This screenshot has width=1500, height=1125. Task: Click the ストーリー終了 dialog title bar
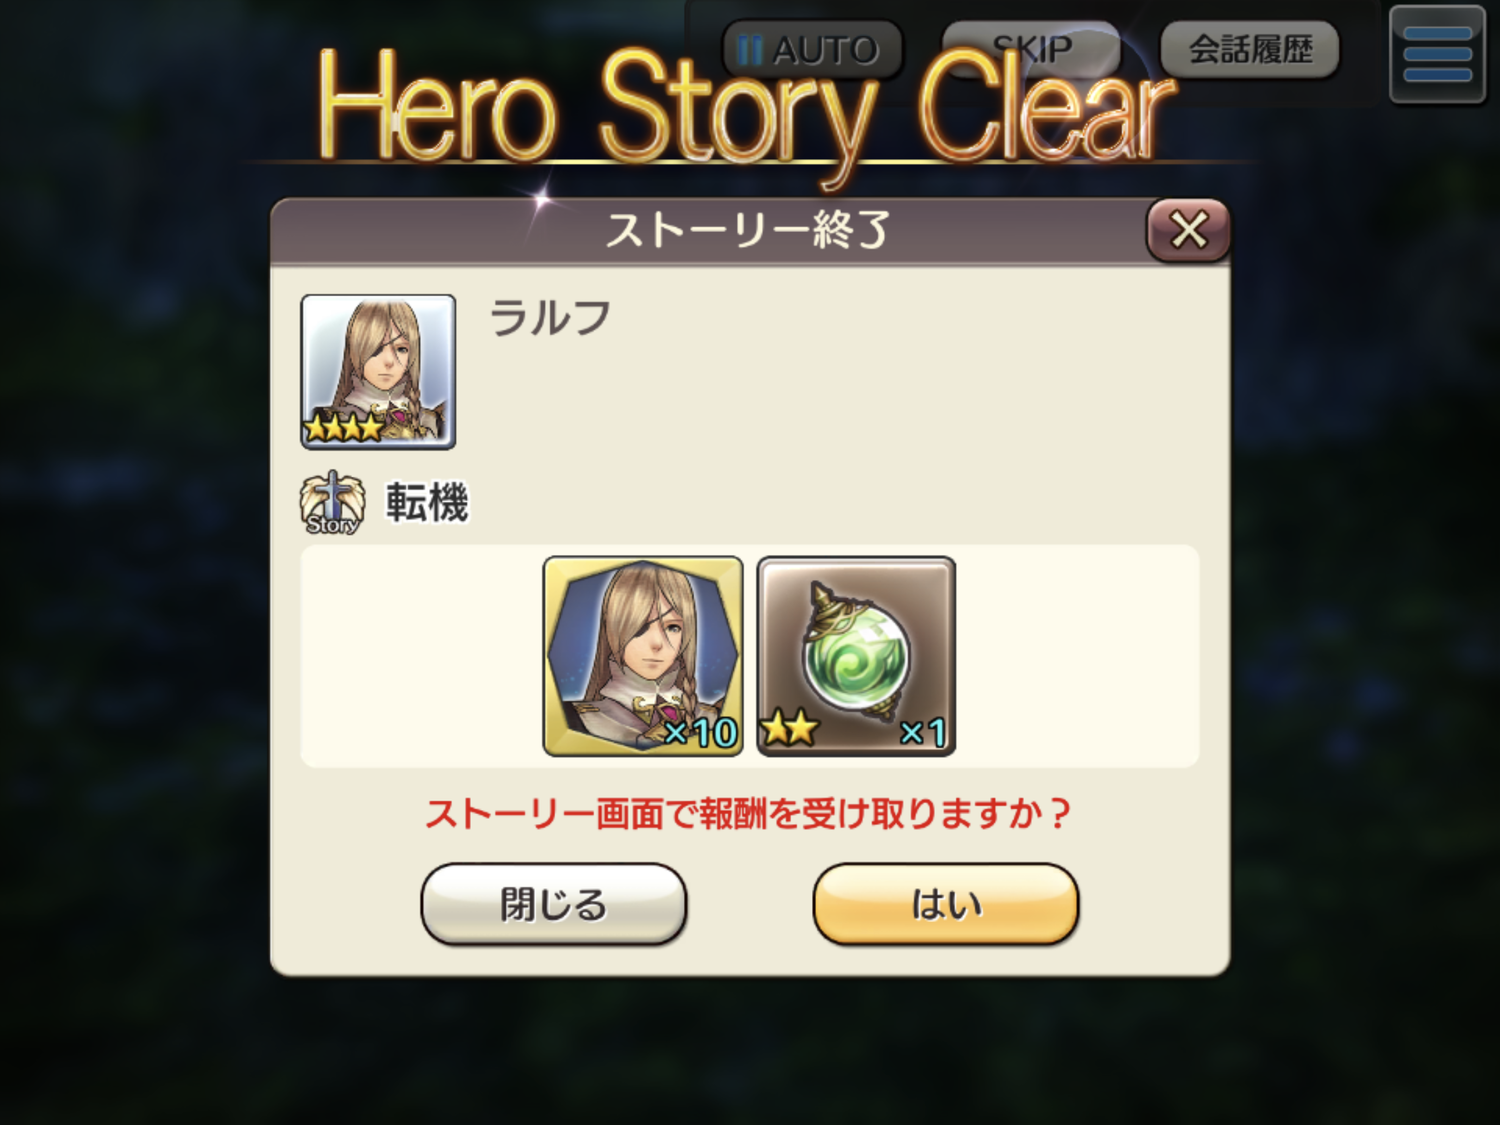click(748, 231)
